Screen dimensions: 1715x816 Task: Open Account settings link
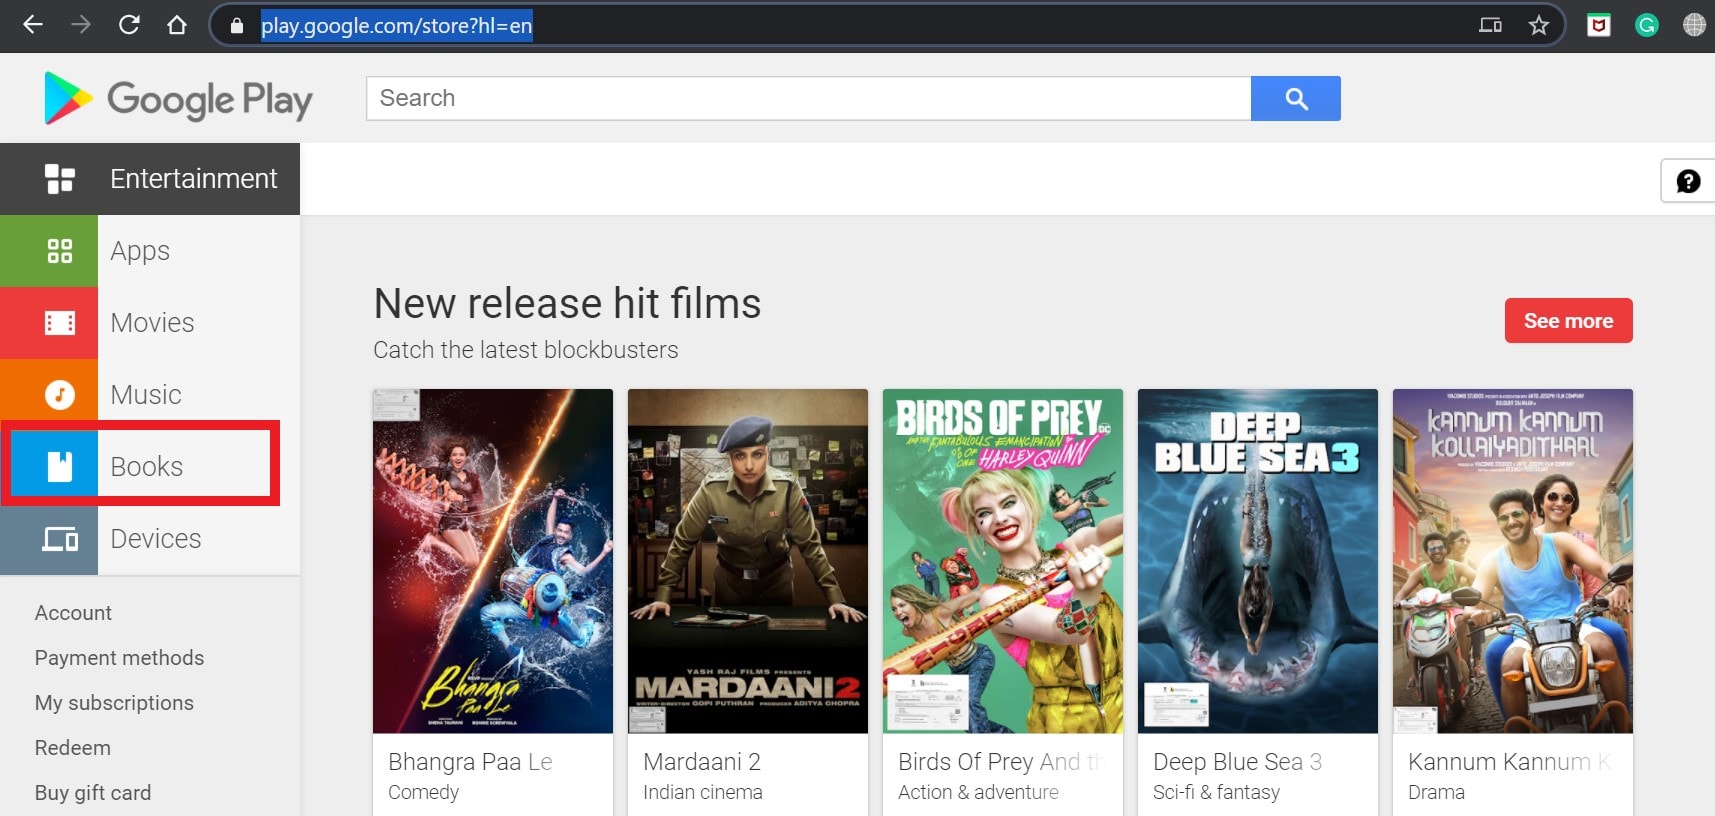73,613
